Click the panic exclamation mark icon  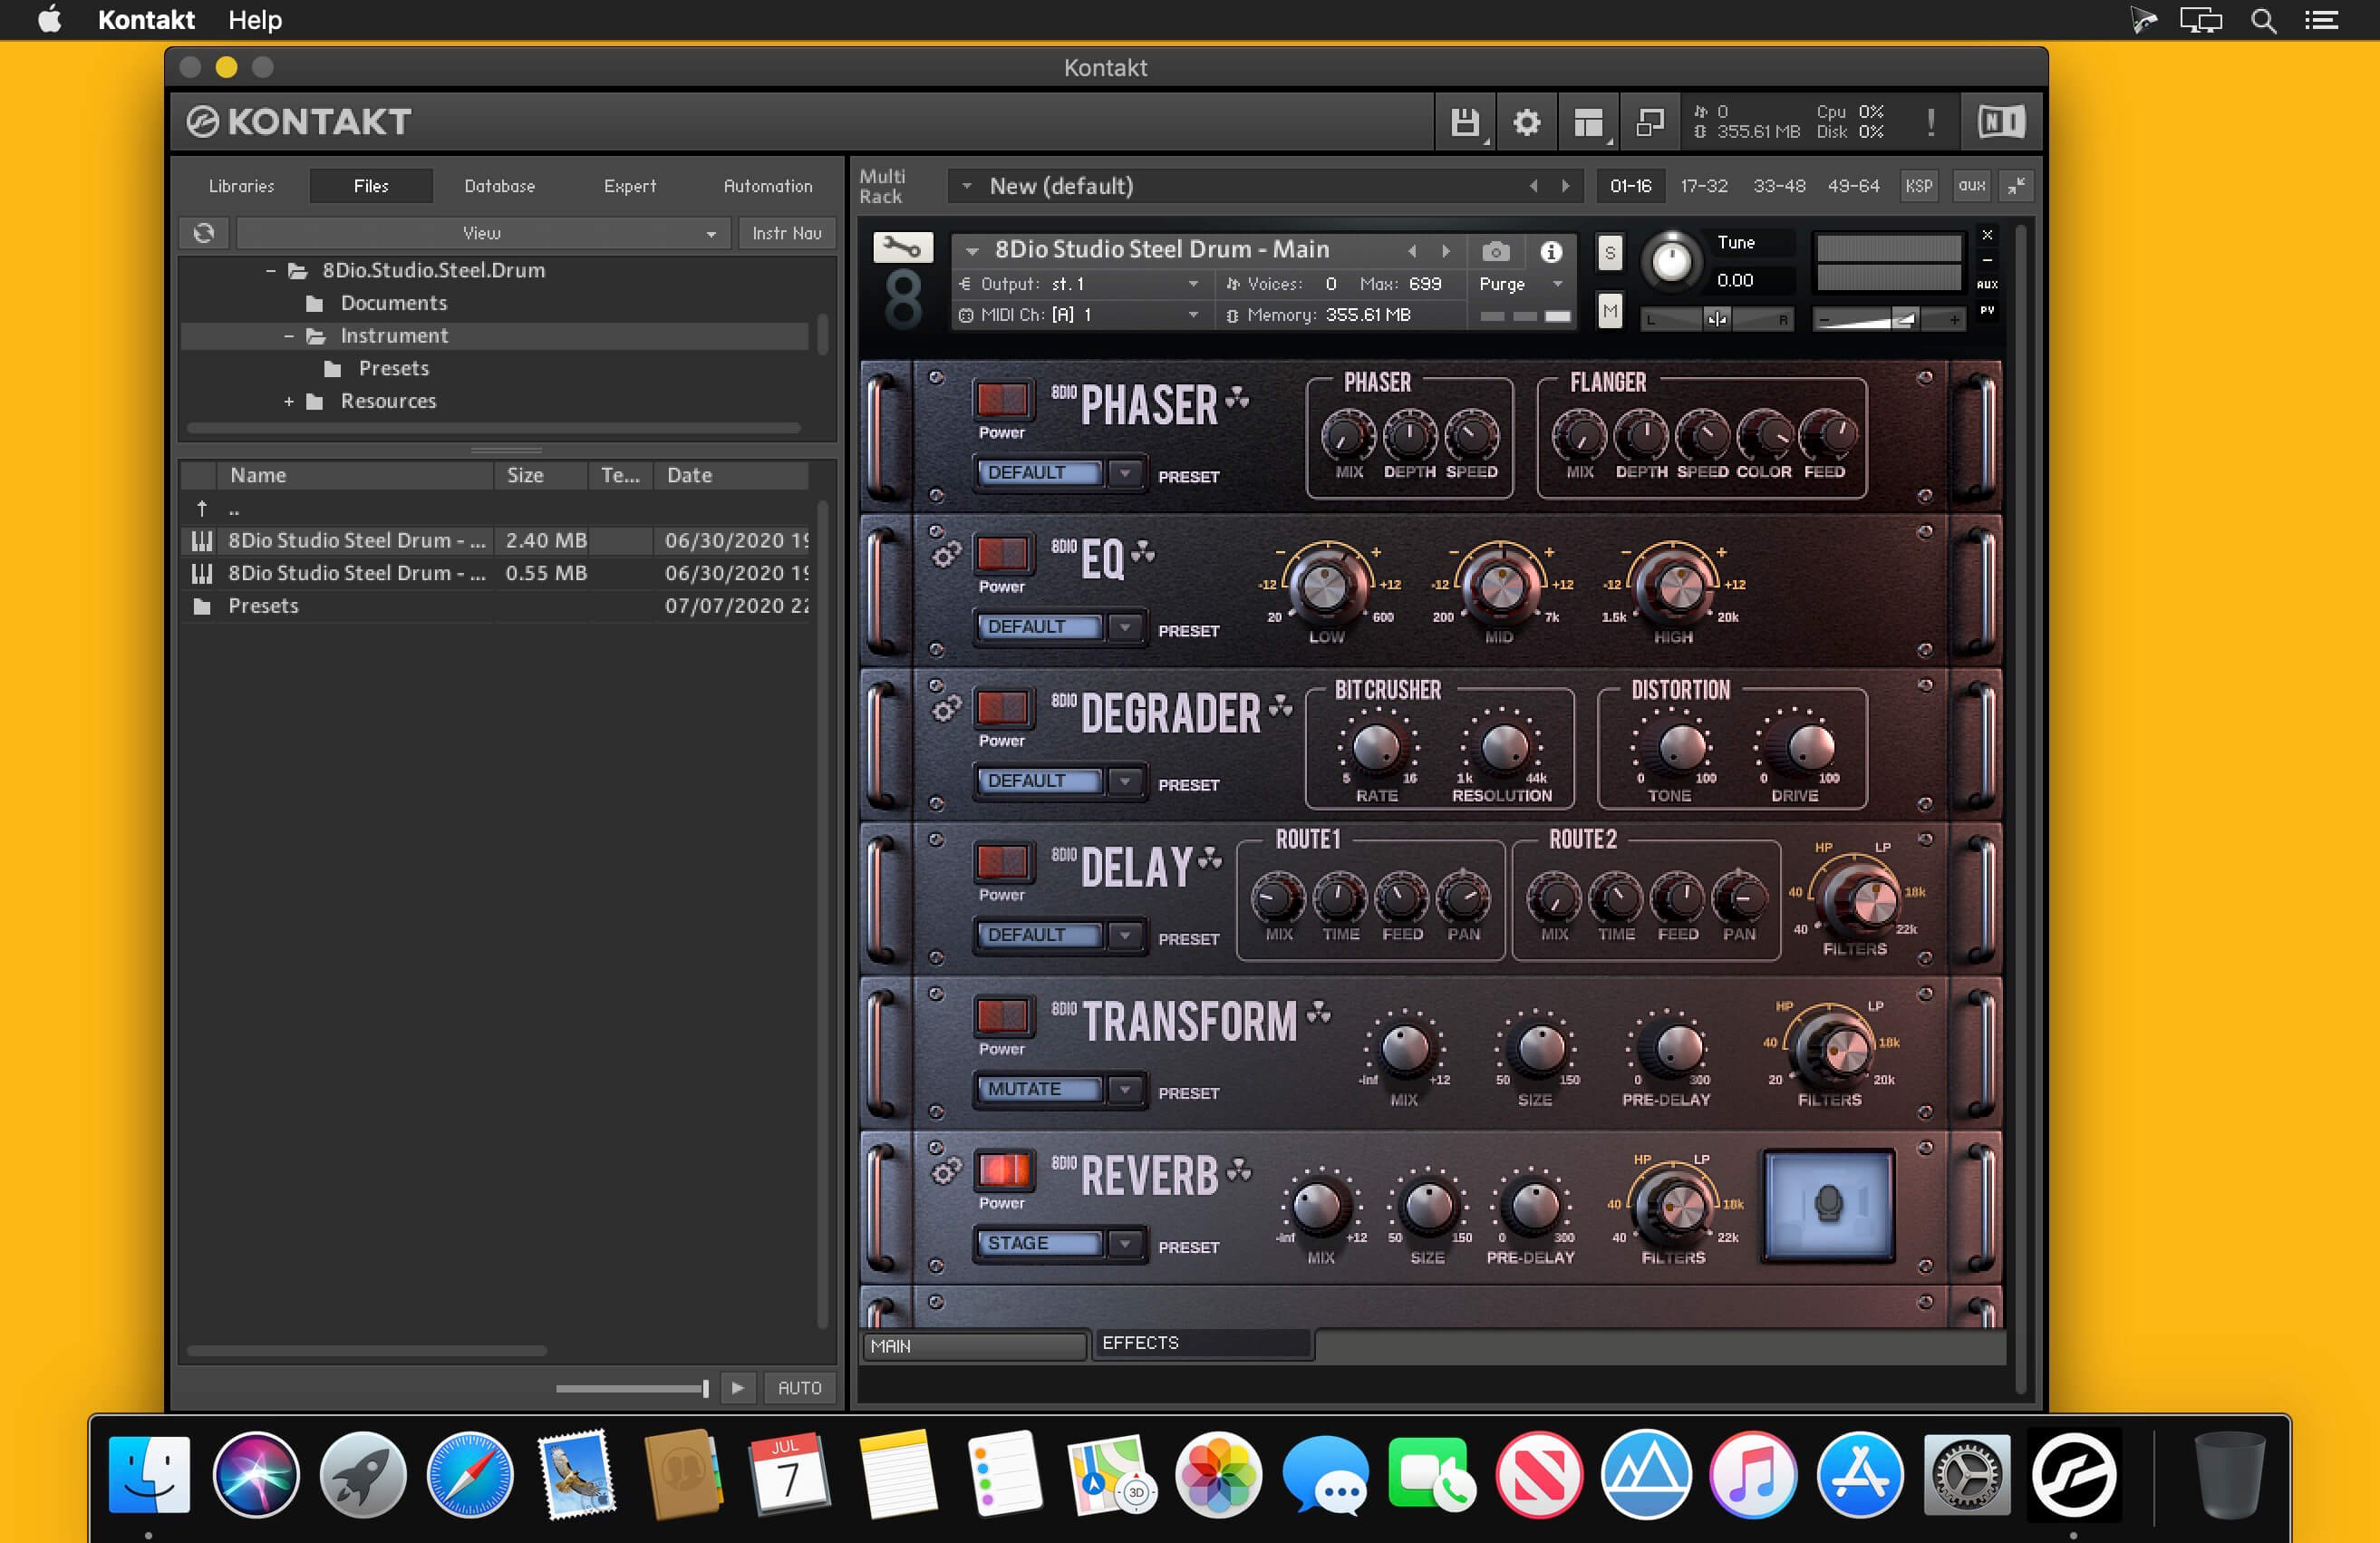(x=1930, y=122)
